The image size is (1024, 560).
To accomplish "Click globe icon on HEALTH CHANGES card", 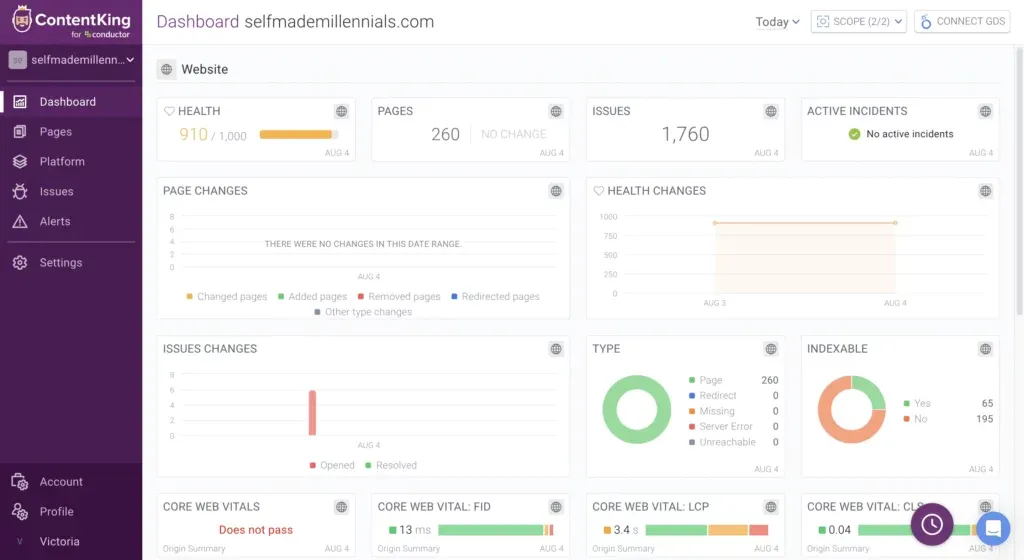I will pos(985,191).
